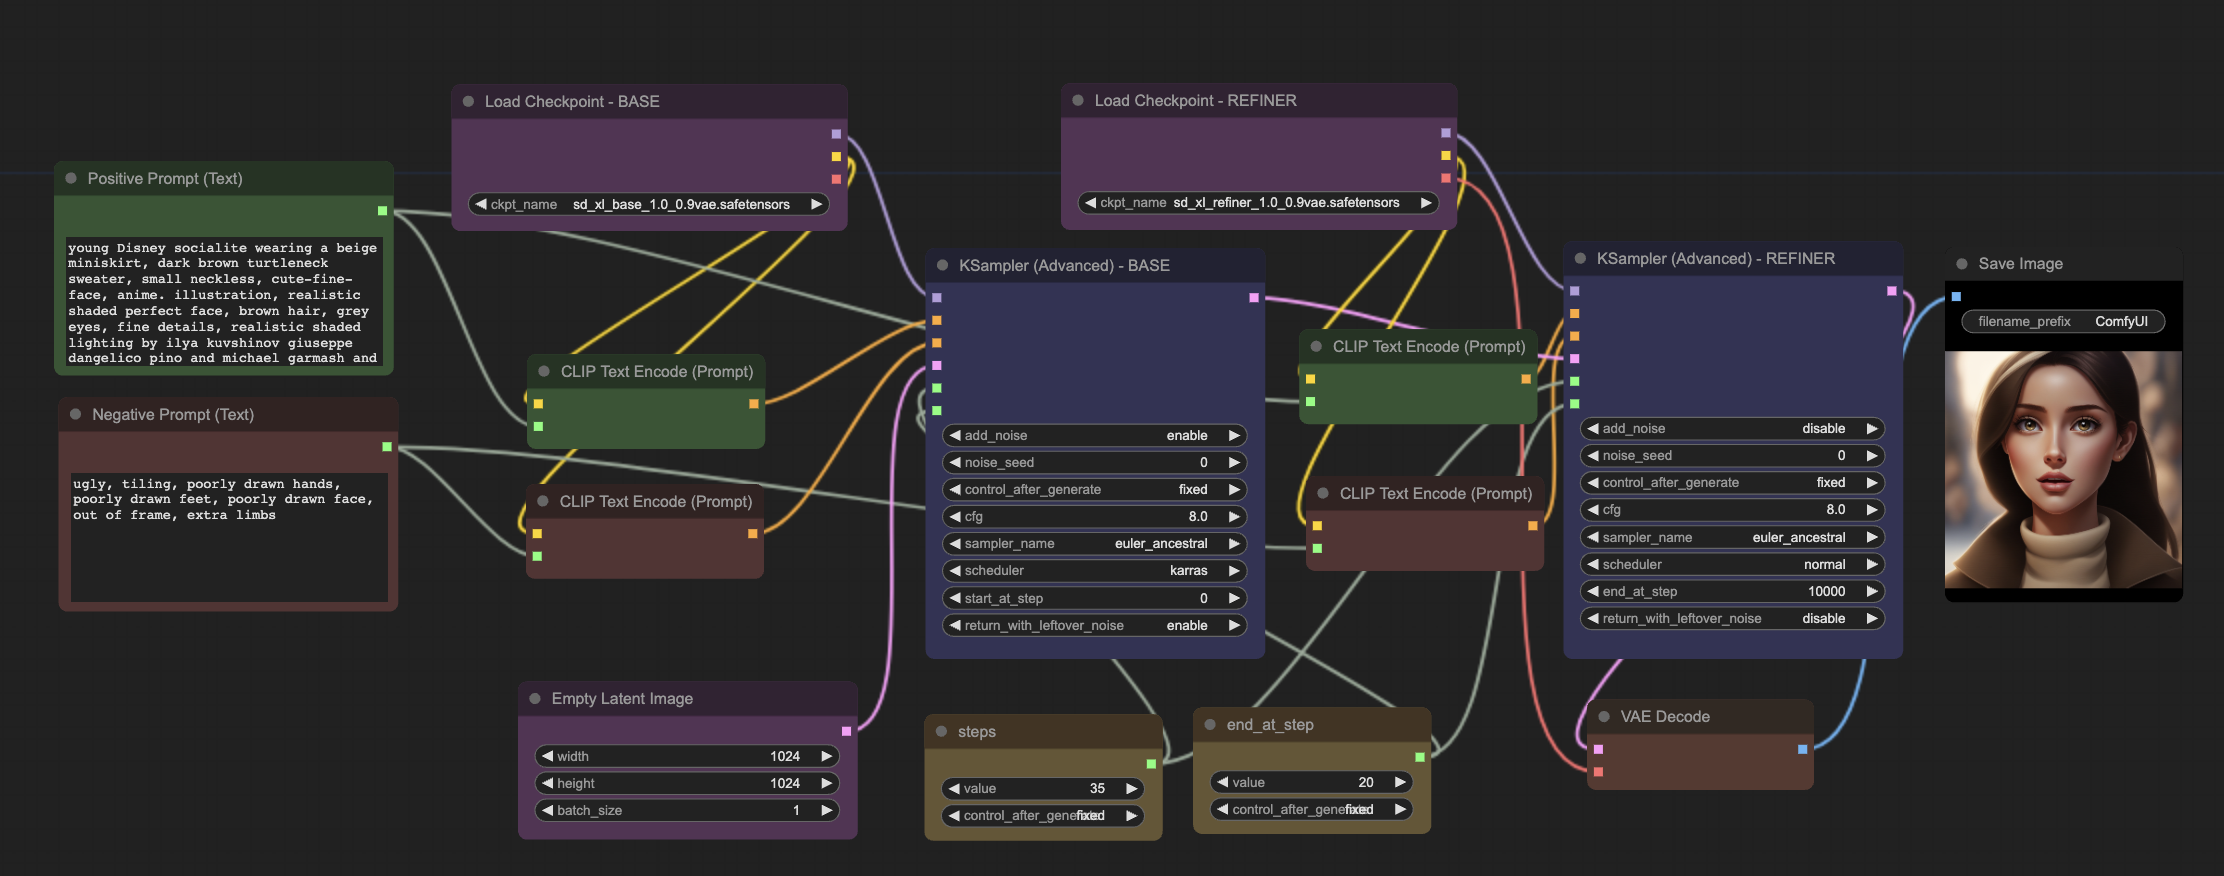Open sampler_name dropdown in KSampler BASE
Screen dimensions: 2224x876
pos(1094,543)
